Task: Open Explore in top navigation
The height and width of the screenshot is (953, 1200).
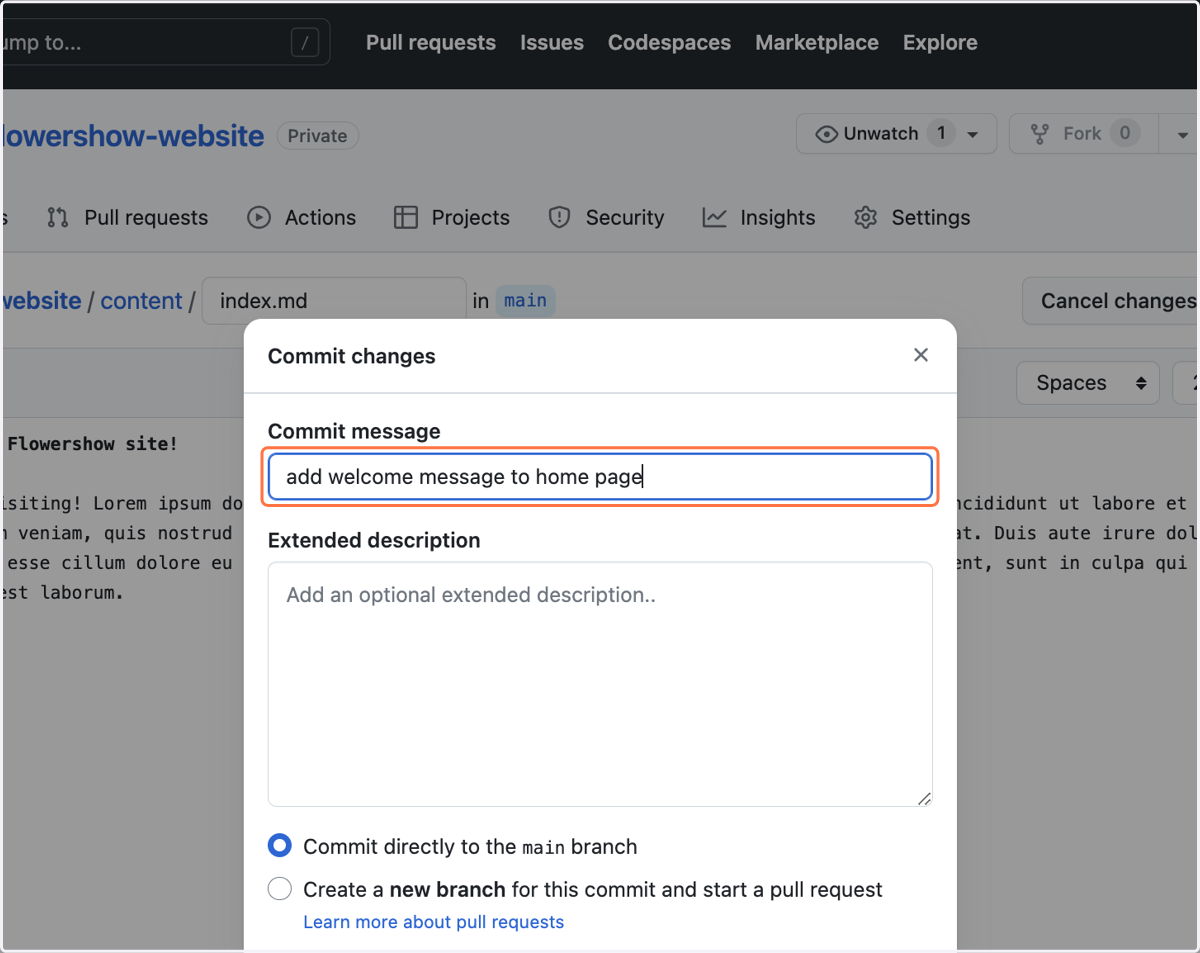Action: tap(940, 43)
